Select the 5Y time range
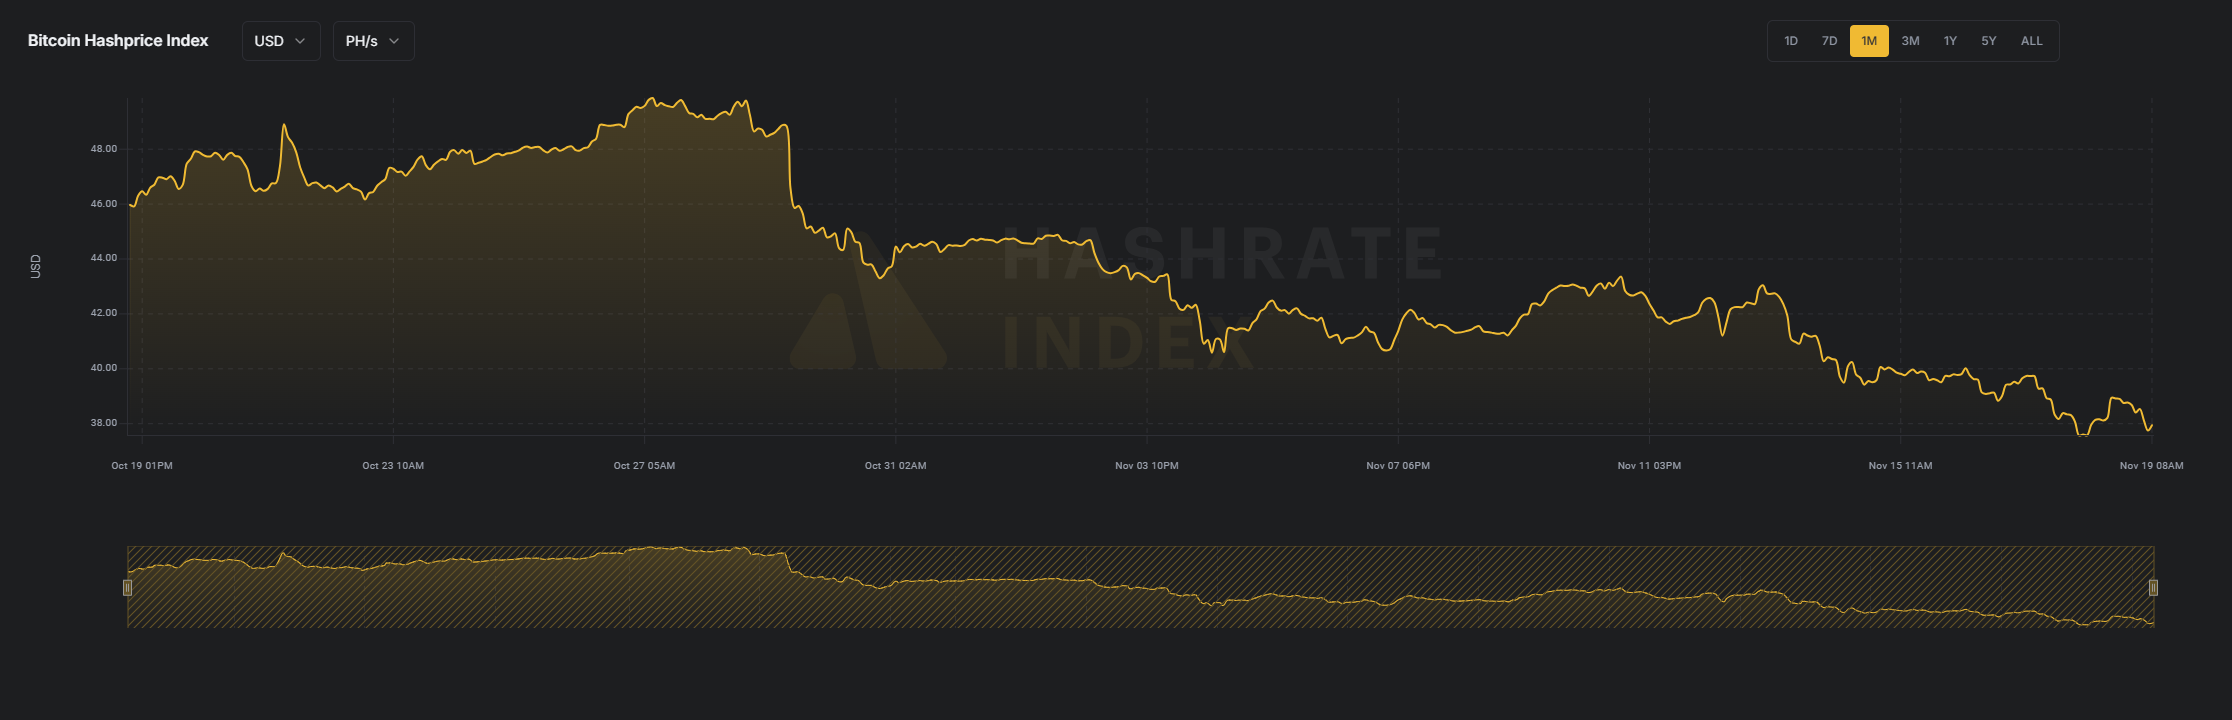The height and width of the screenshot is (720, 2232). click(x=1988, y=41)
